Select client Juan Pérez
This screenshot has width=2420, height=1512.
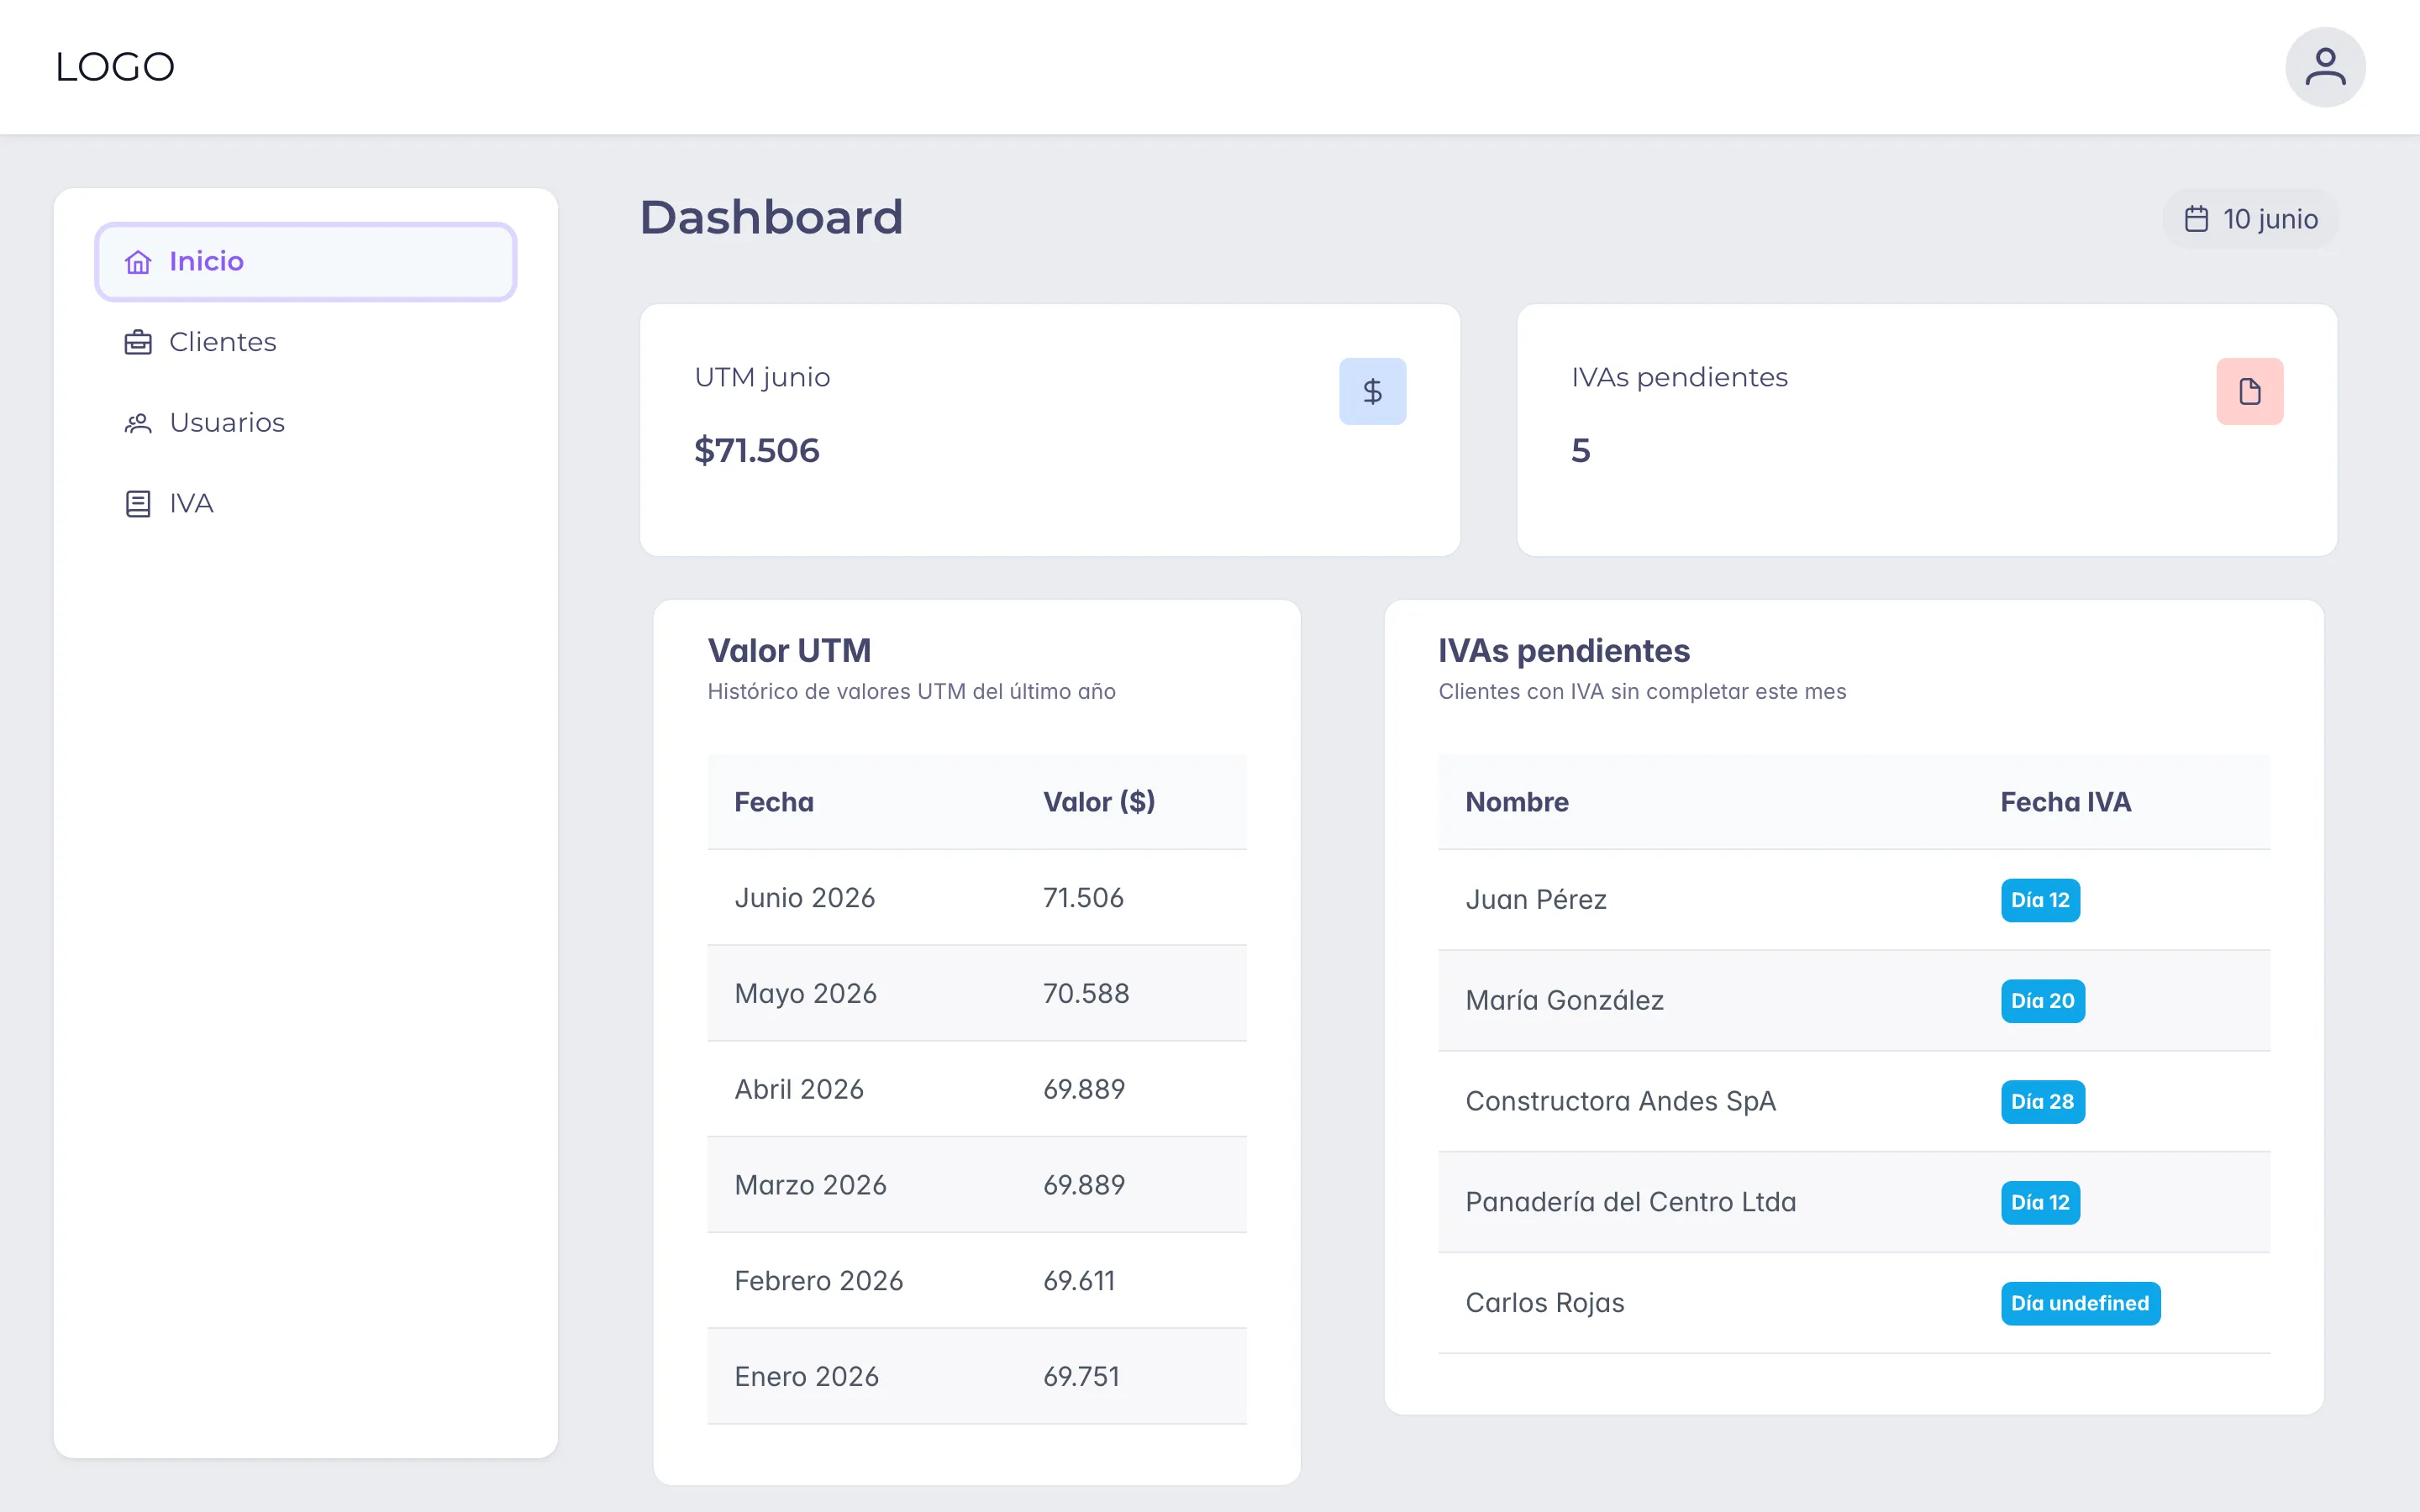[1536, 900]
